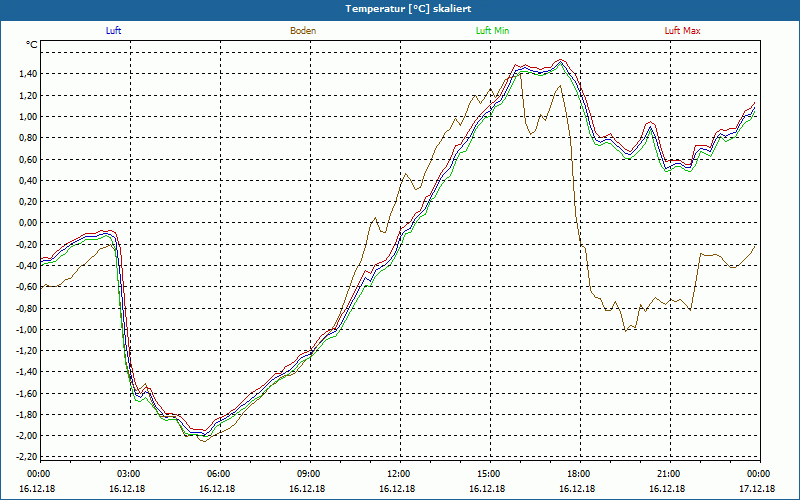Click the °C axis unit label
800x500 pixels.
[x=32, y=45]
